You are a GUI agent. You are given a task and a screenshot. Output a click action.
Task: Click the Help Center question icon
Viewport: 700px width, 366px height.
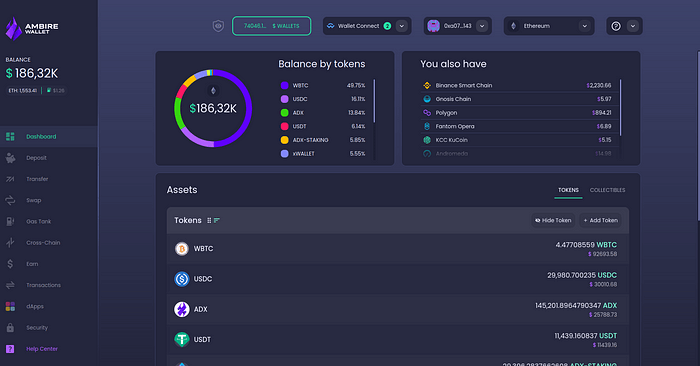(10, 349)
